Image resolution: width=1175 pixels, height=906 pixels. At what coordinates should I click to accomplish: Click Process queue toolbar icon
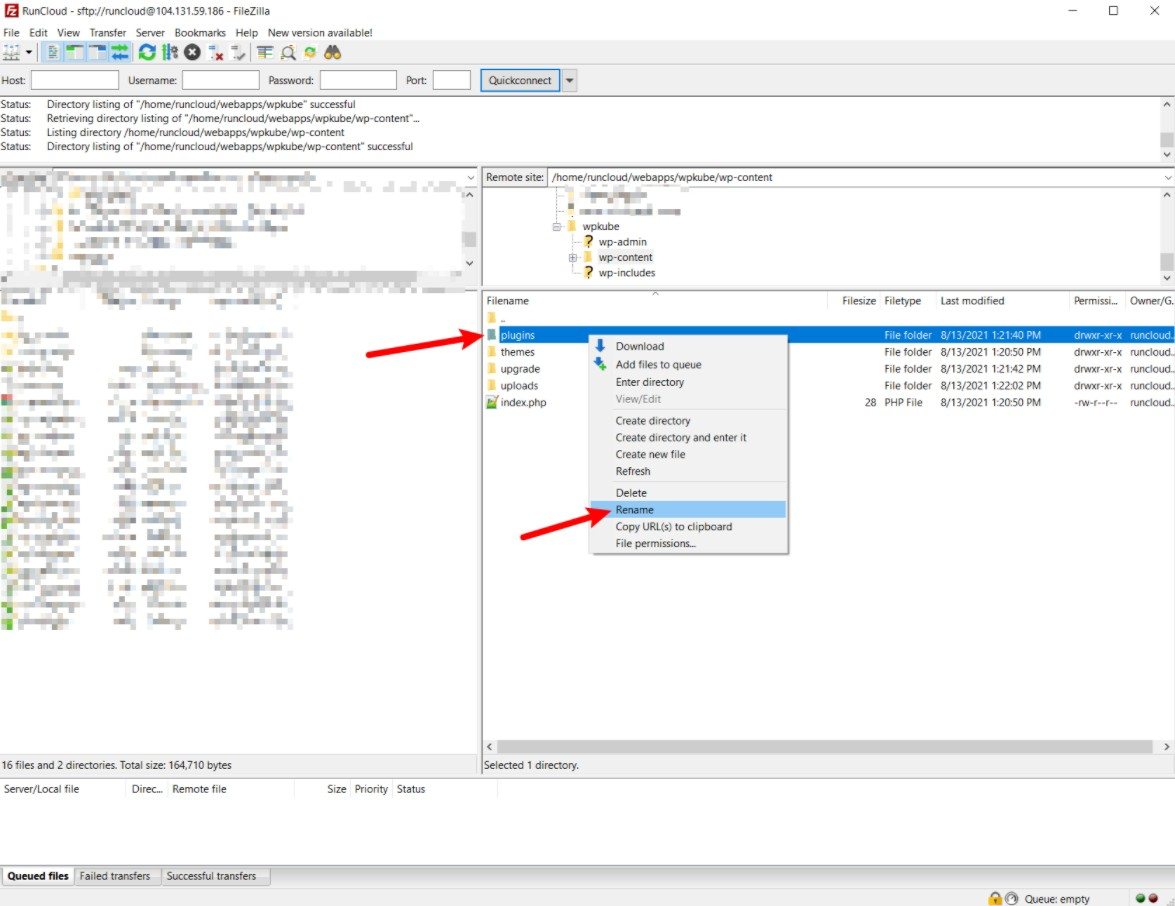pos(170,52)
